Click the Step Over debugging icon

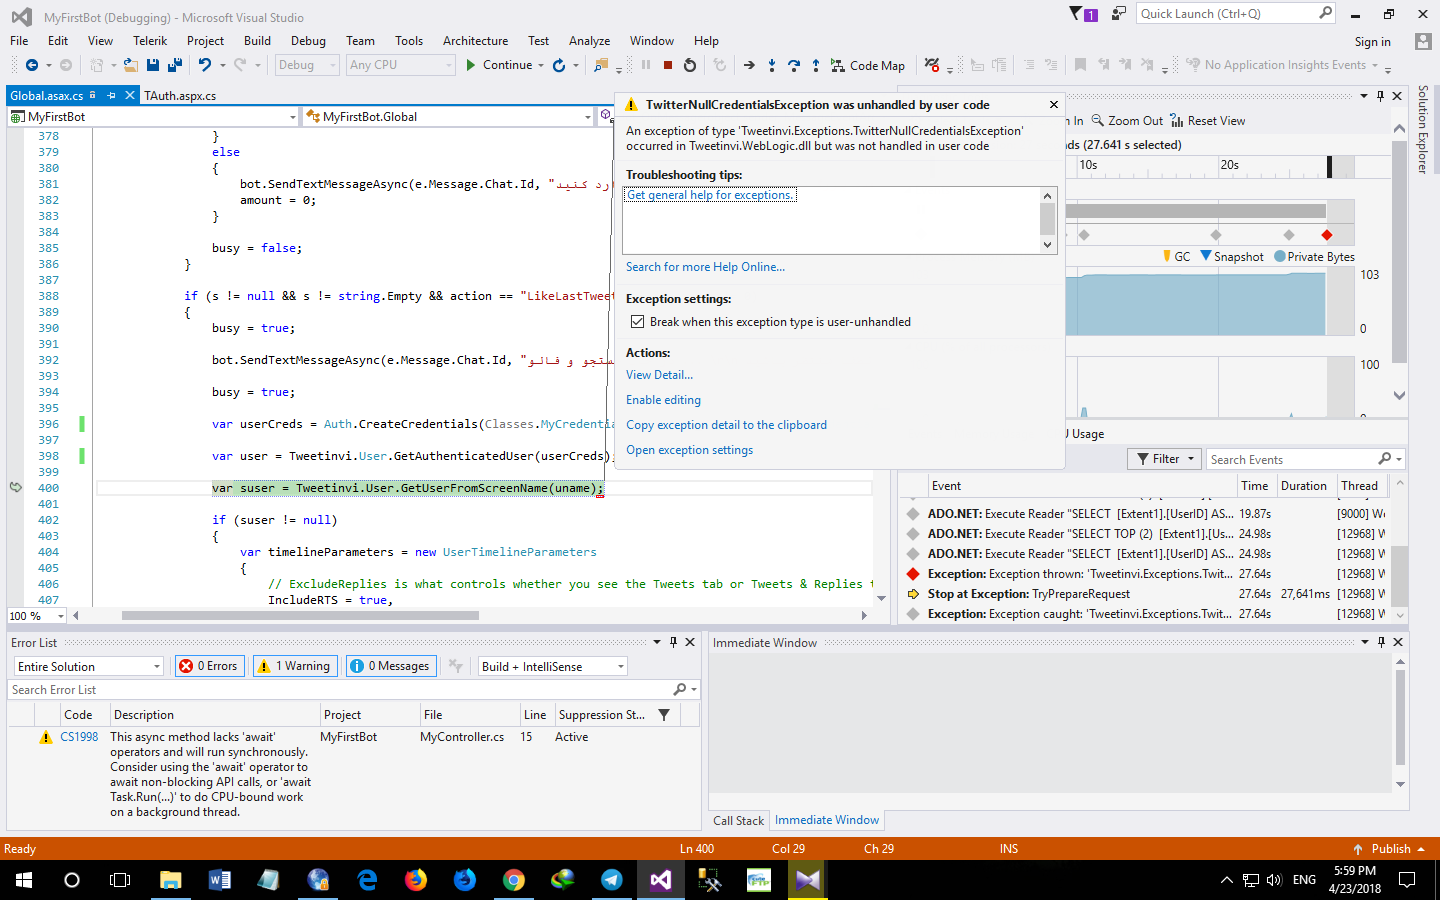tap(794, 65)
